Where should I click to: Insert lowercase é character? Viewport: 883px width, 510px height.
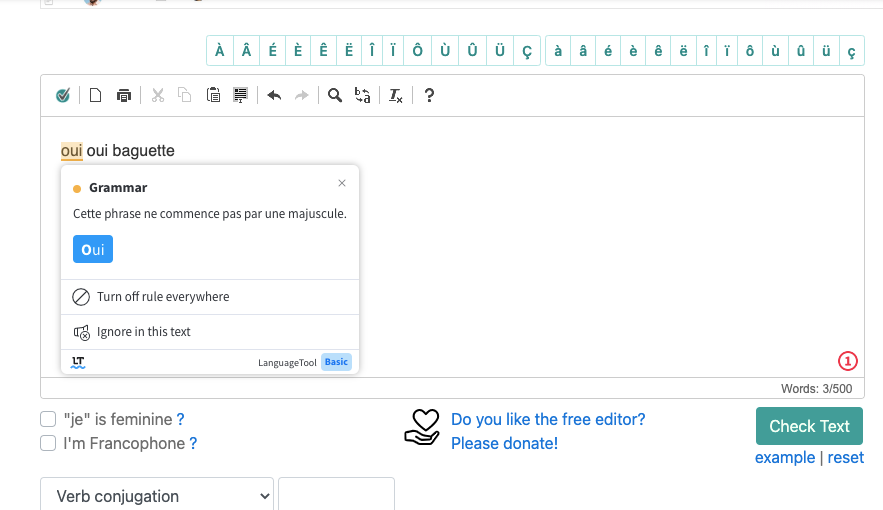[608, 51]
